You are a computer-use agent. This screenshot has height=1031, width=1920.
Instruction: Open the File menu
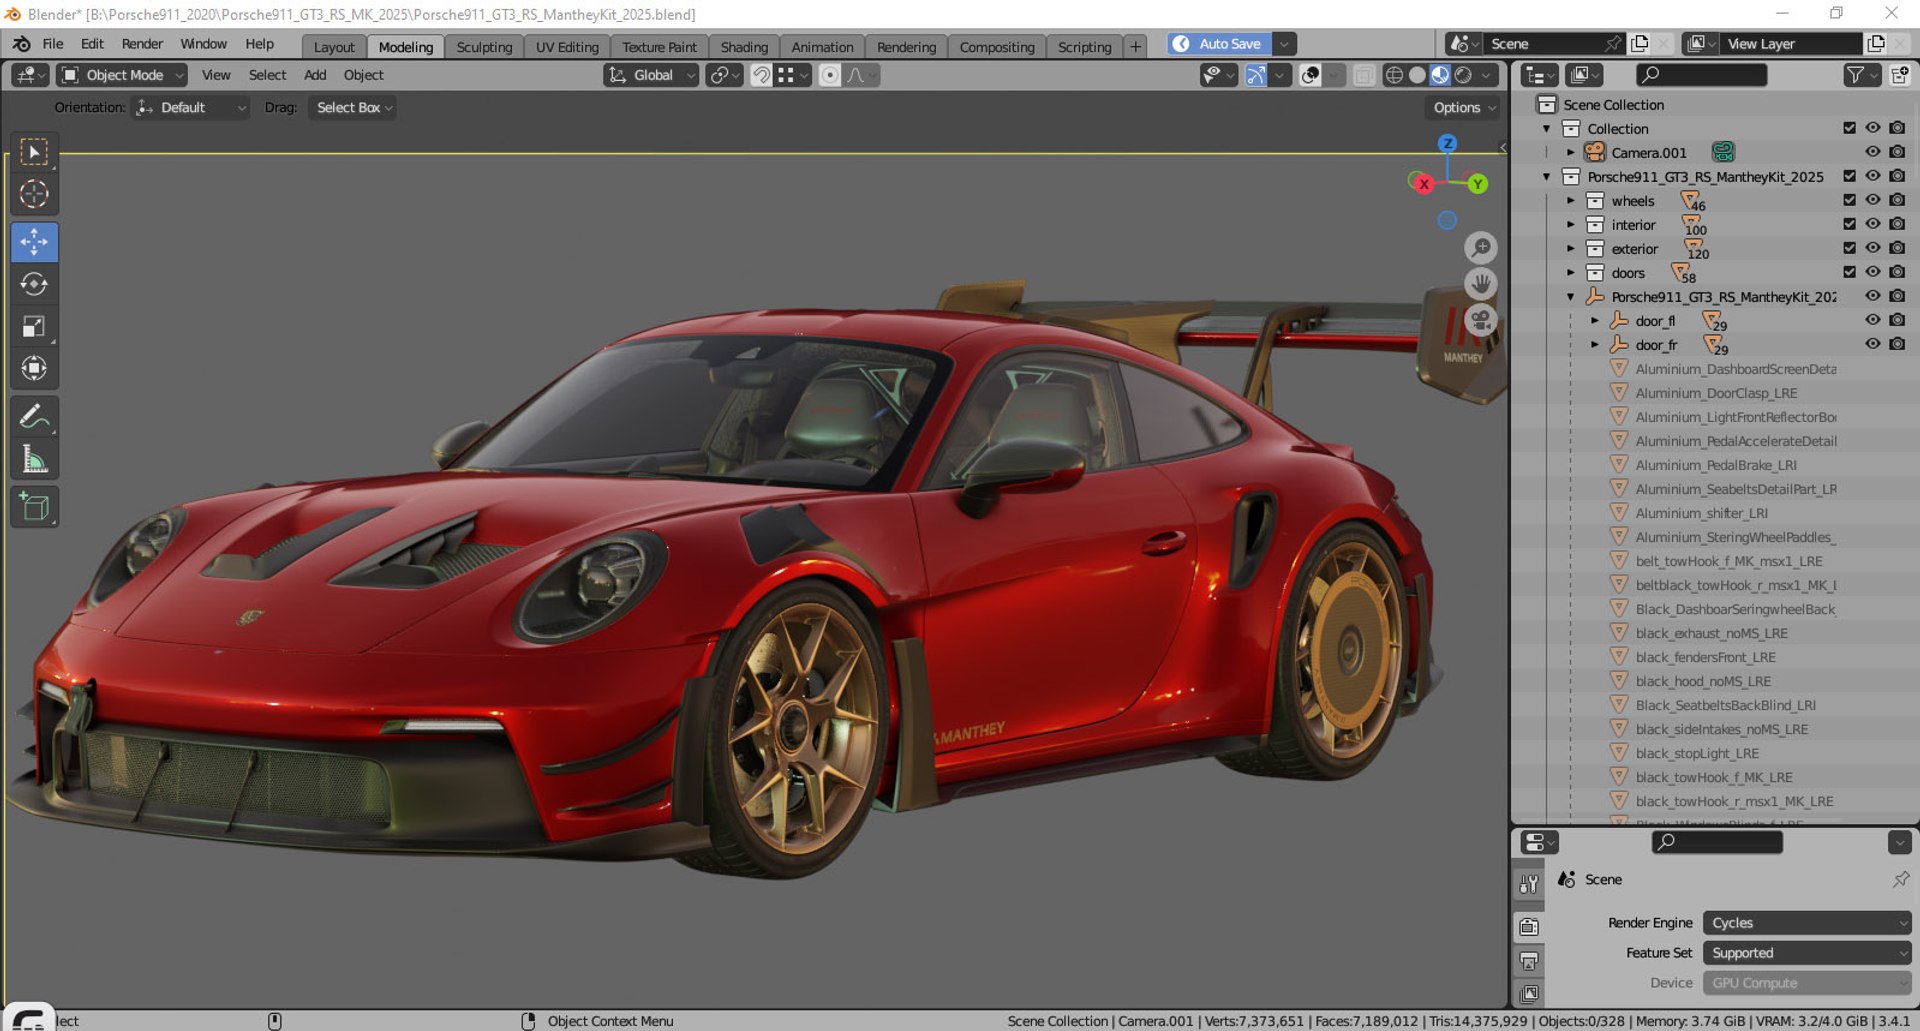(53, 44)
